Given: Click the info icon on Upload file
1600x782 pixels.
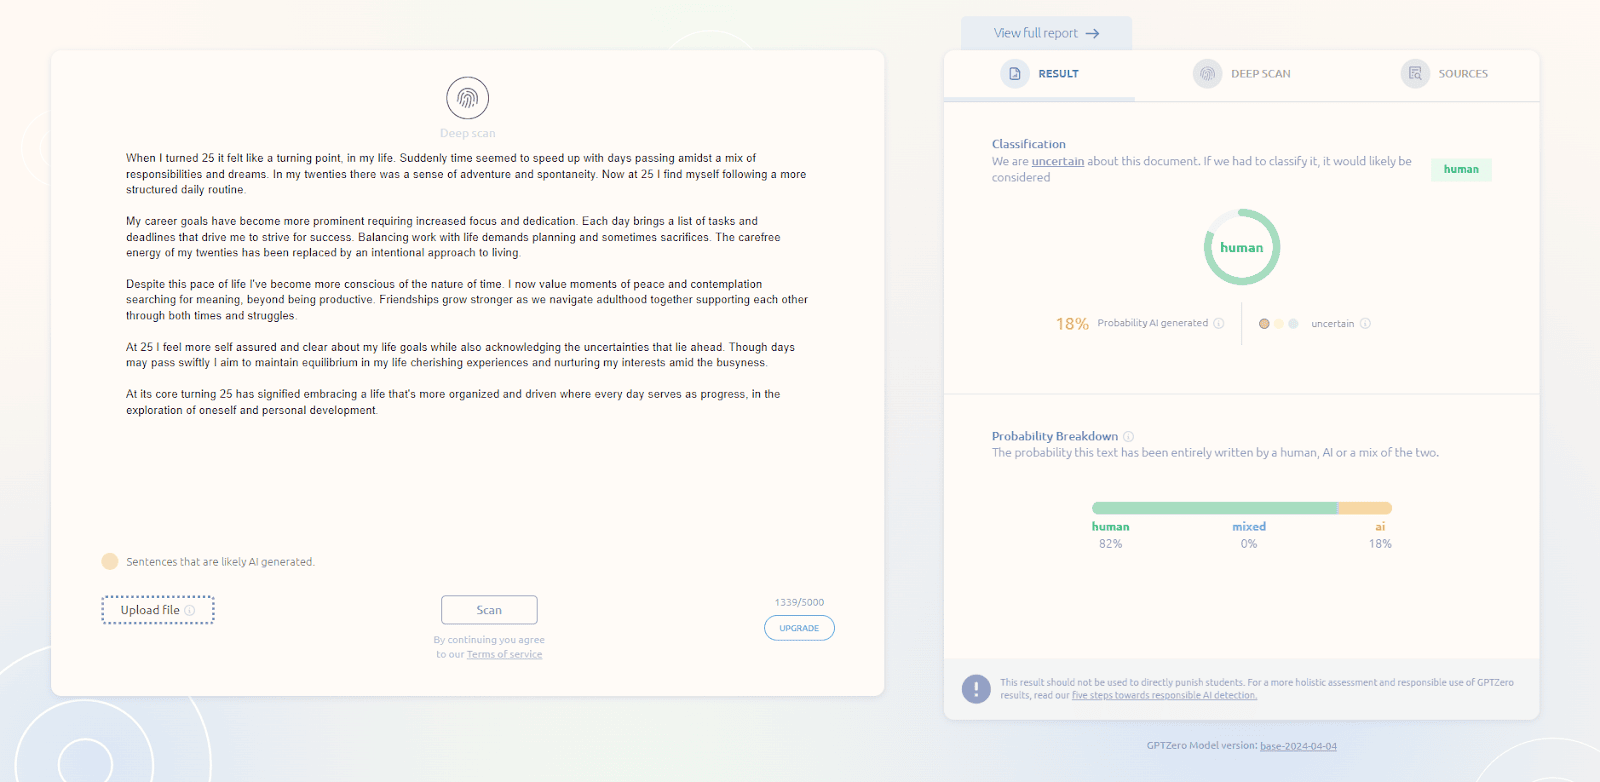Looking at the screenshot, I should pyautogui.click(x=190, y=610).
